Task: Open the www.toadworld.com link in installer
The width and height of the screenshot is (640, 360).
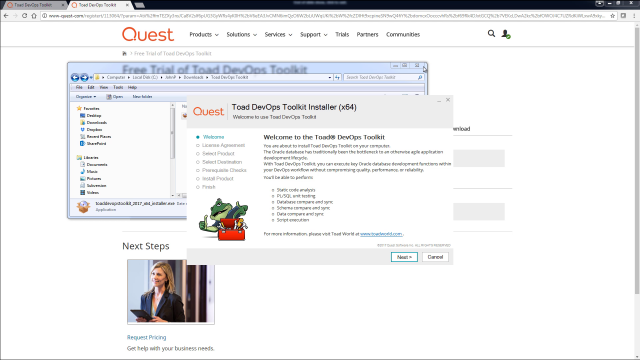Action: [x=381, y=234]
